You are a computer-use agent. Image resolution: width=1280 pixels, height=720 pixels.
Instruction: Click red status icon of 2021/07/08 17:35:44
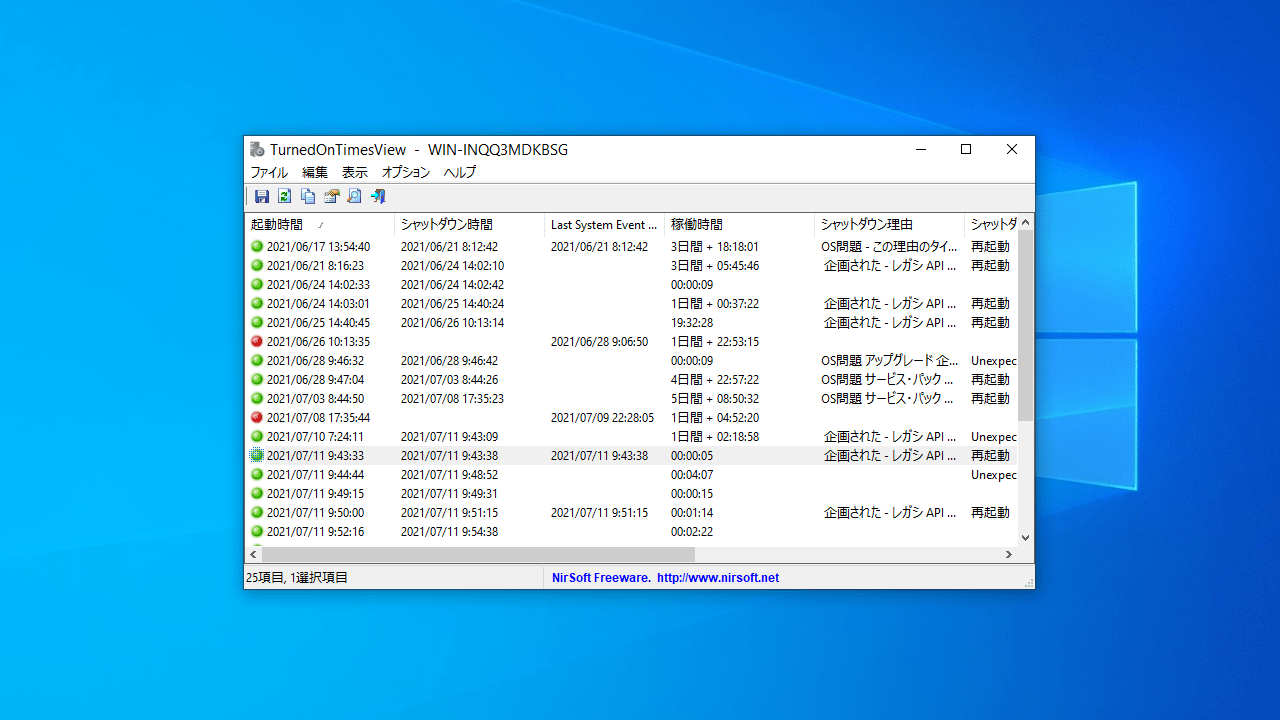tap(257, 417)
